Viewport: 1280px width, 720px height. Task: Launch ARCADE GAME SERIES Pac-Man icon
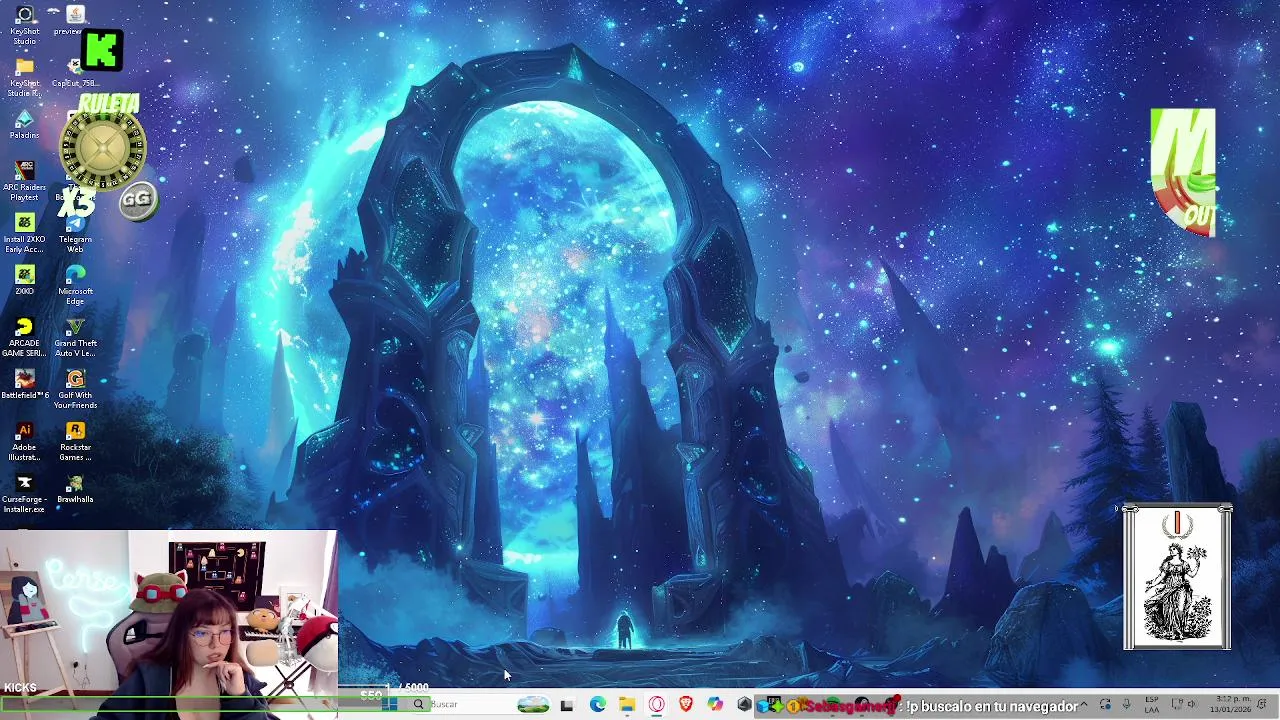pos(25,337)
